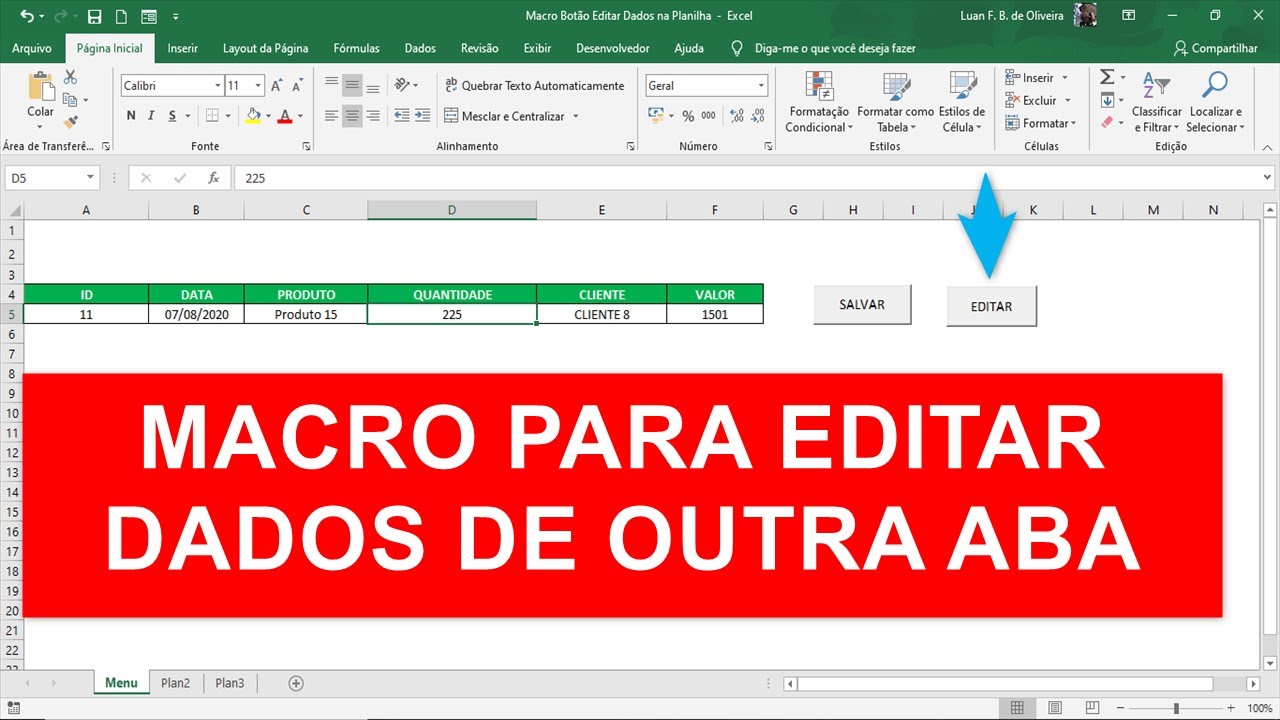
Task: Open Formatação Condicional menu
Action: 819,102
